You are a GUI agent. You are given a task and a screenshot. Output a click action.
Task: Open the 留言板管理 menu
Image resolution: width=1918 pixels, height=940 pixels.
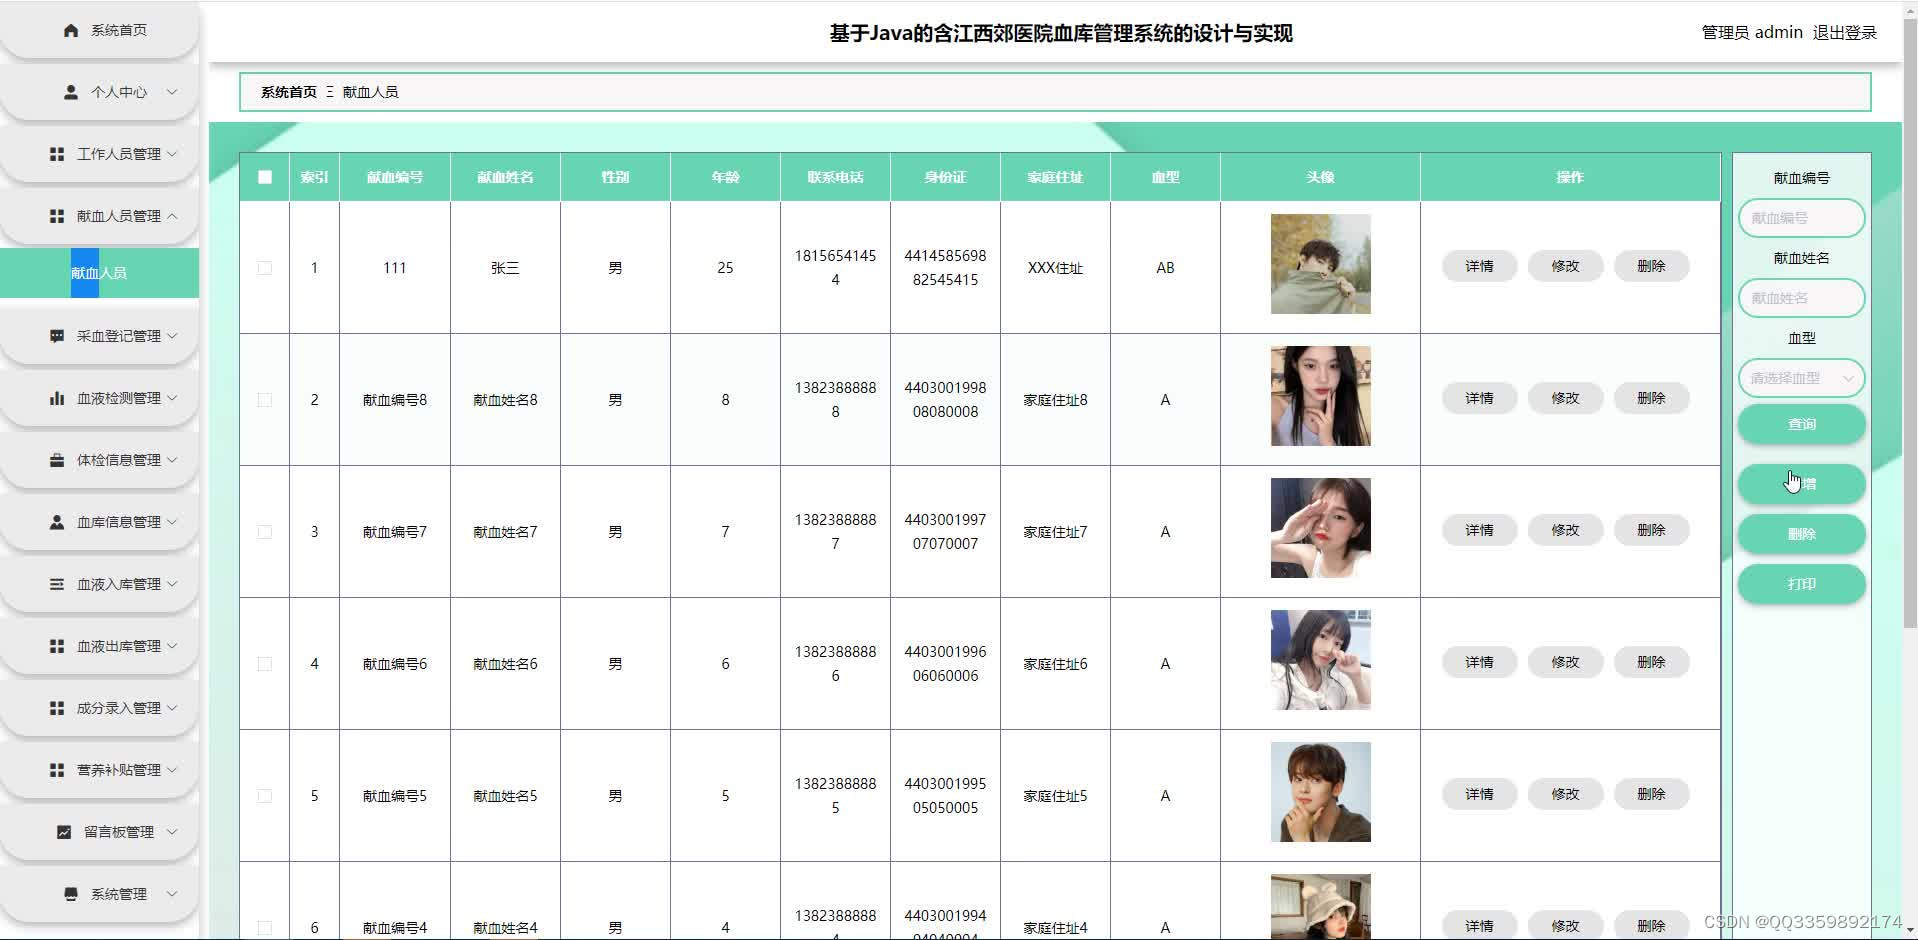pos(99,832)
